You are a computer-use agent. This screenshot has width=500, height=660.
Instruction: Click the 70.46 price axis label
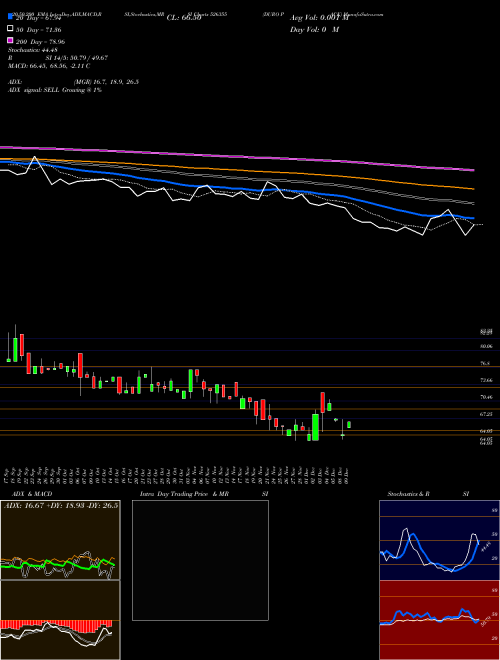coord(486,397)
